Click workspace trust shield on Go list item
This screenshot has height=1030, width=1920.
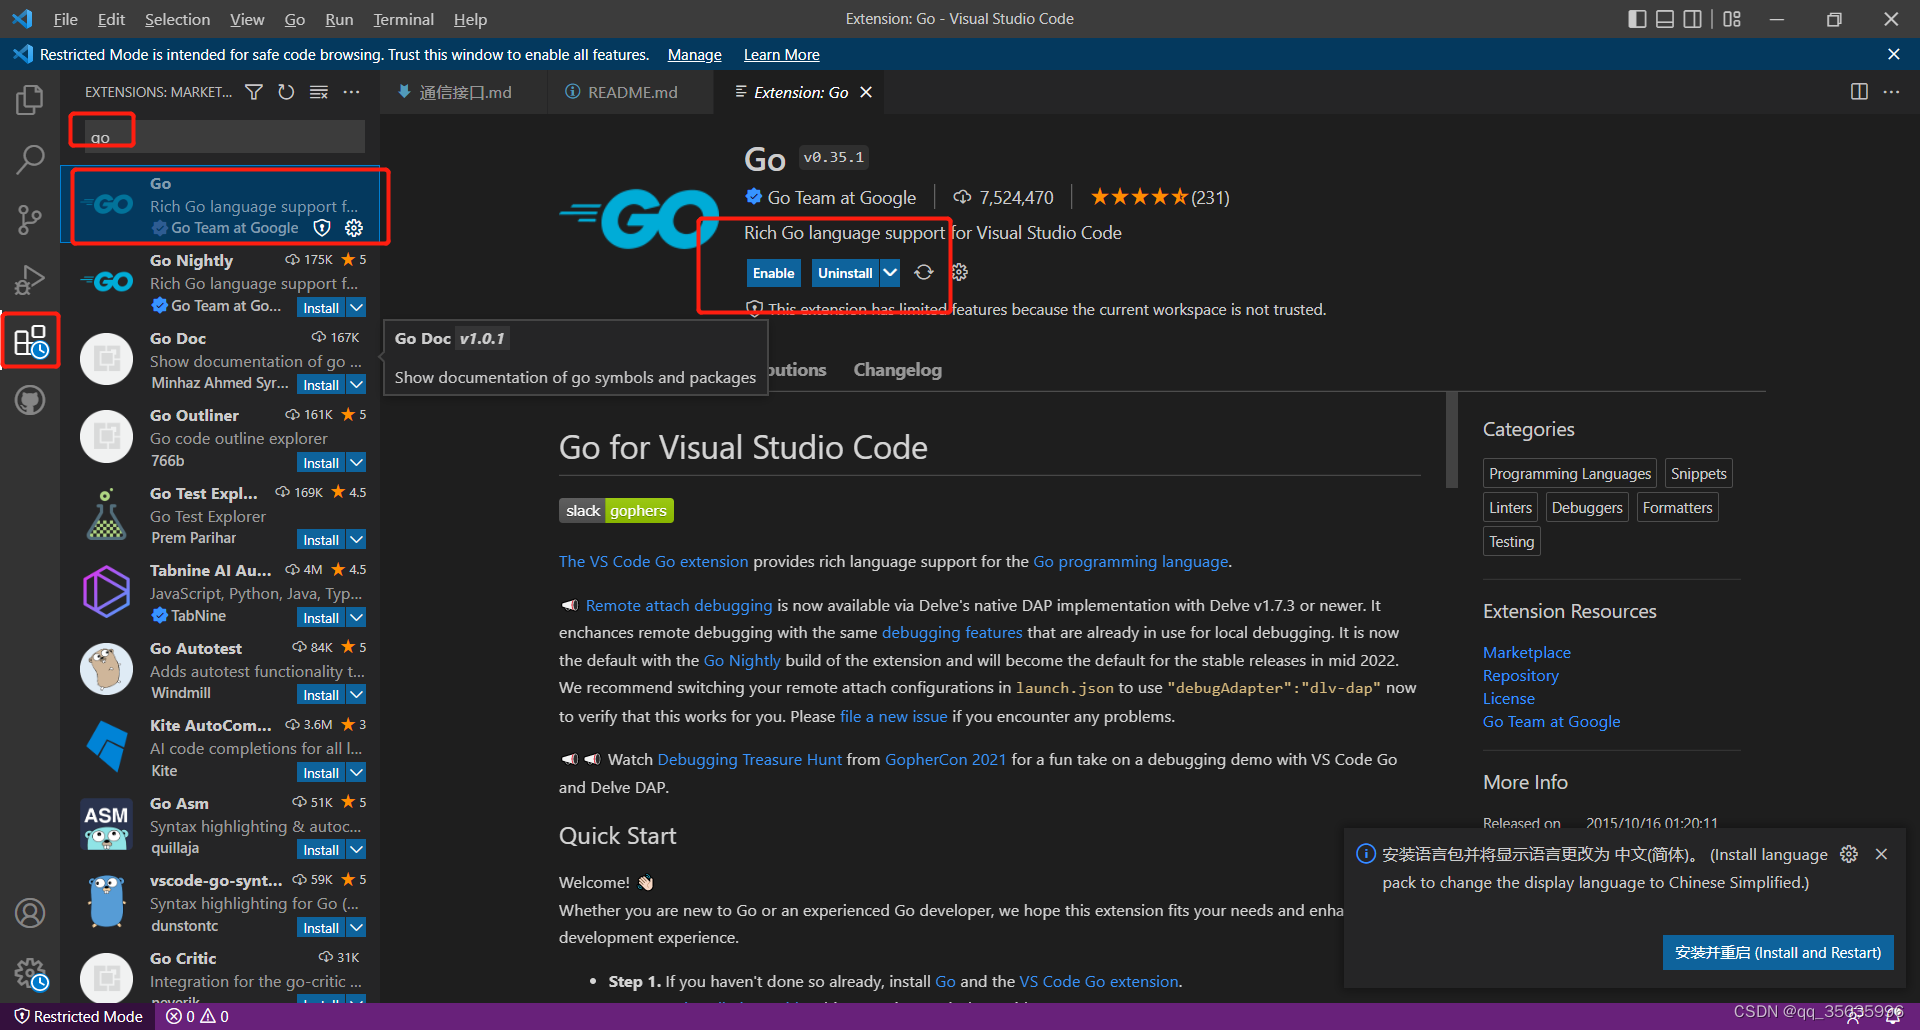click(x=322, y=228)
